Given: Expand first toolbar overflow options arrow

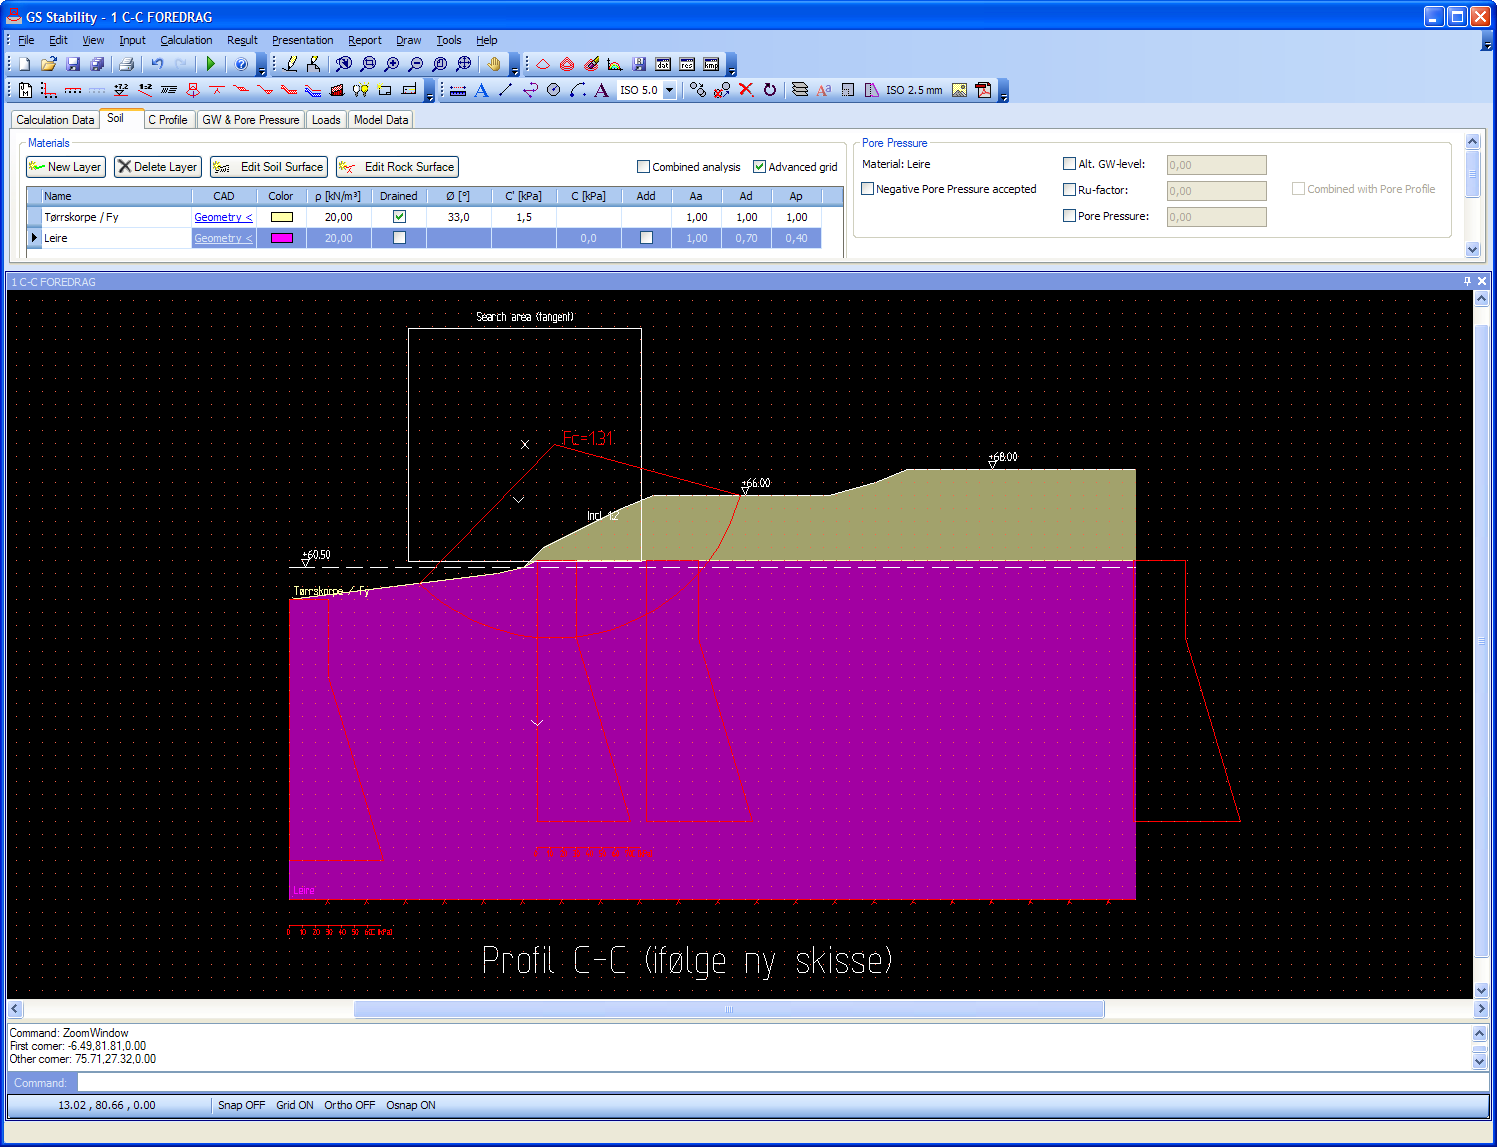Looking at the screenshot, I should [262, 65].
